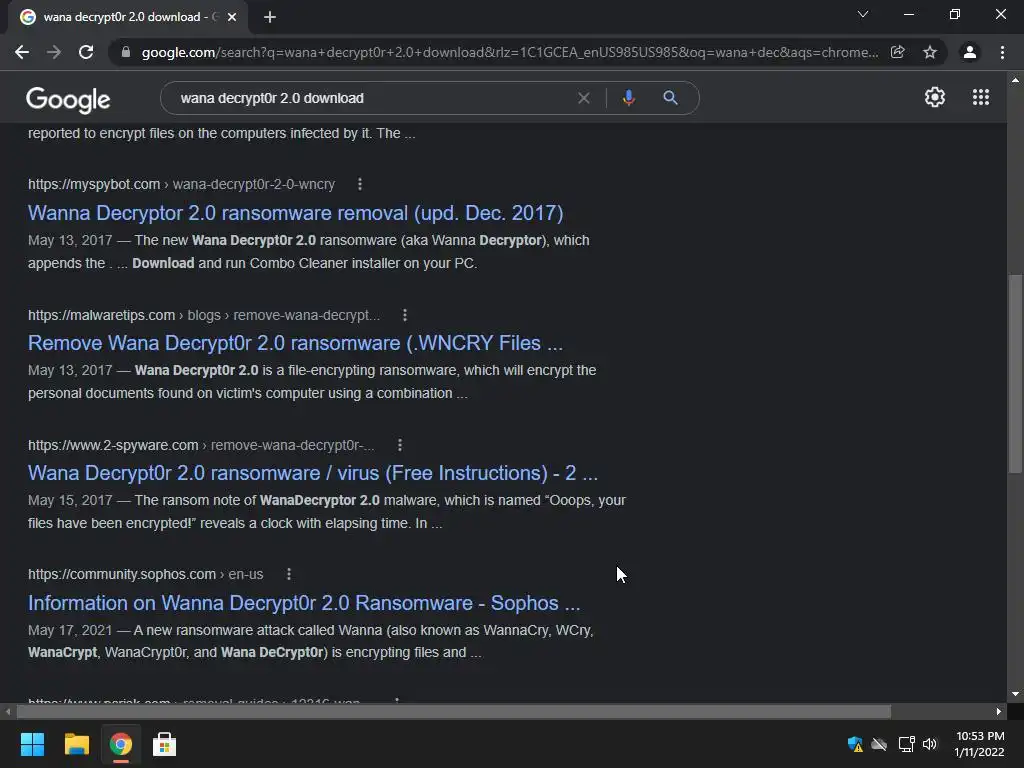
Task: Open options for 2-spyware.com result
Action: [x=400, y=445]
